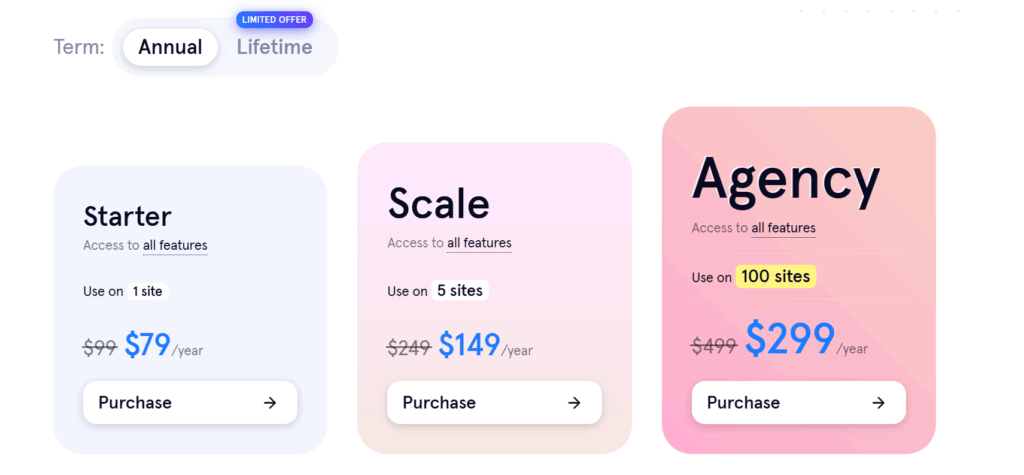
Task: Click the $299 Agency price
Action: click(790, 338)
